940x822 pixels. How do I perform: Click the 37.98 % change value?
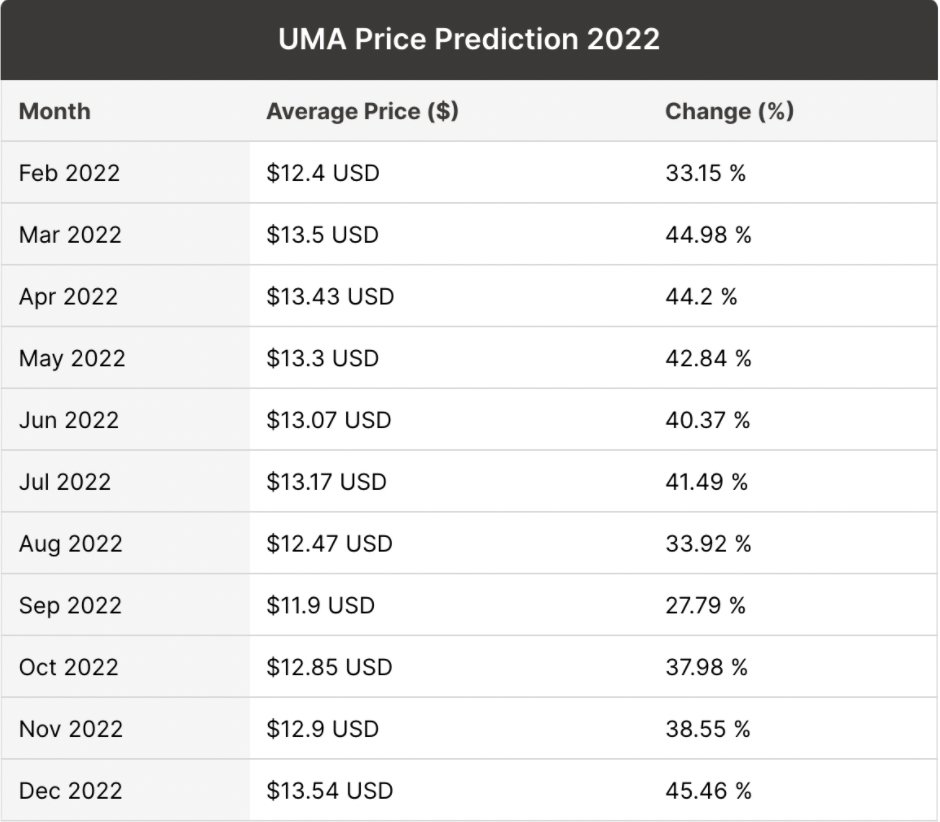[707, 668]
